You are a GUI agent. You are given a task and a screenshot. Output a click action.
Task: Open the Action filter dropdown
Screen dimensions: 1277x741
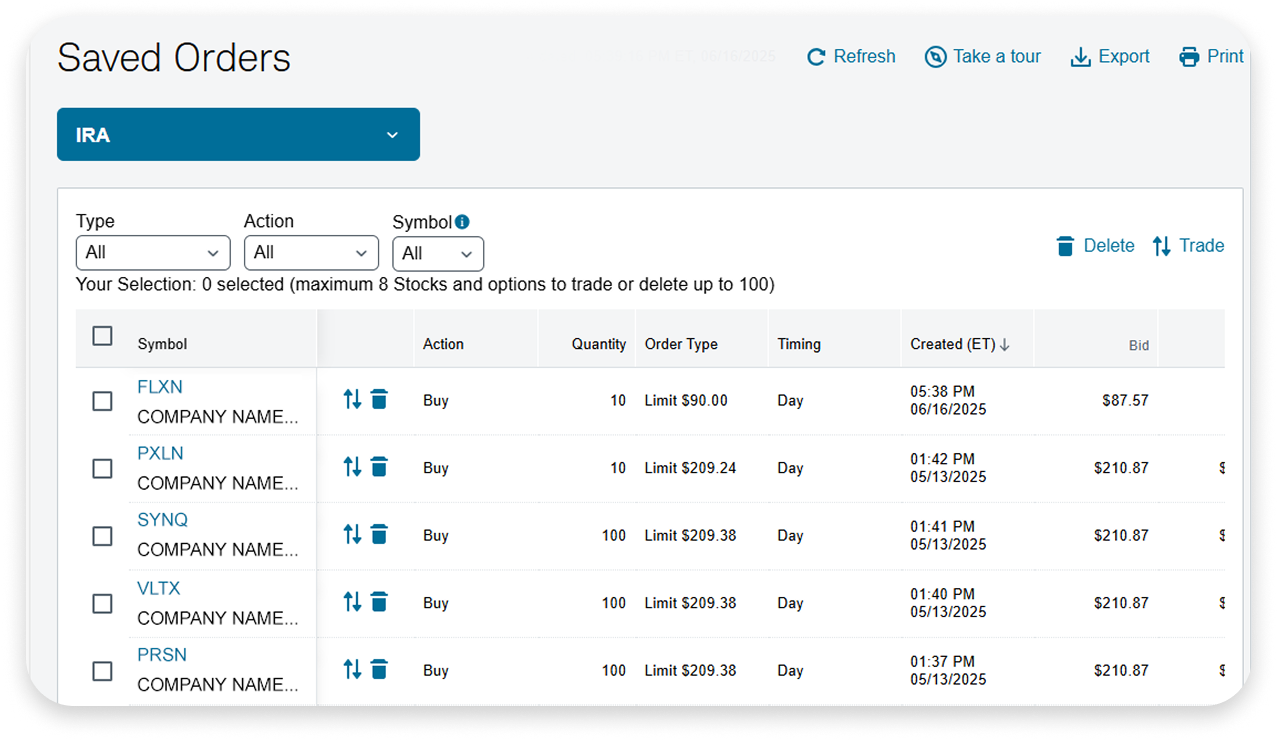[311, 253]
